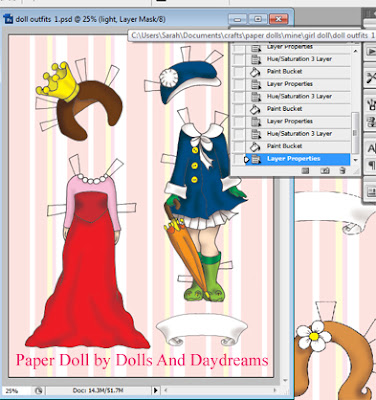
Task: Click document vertical scroll down arrow
Action: tap(285, 380)
